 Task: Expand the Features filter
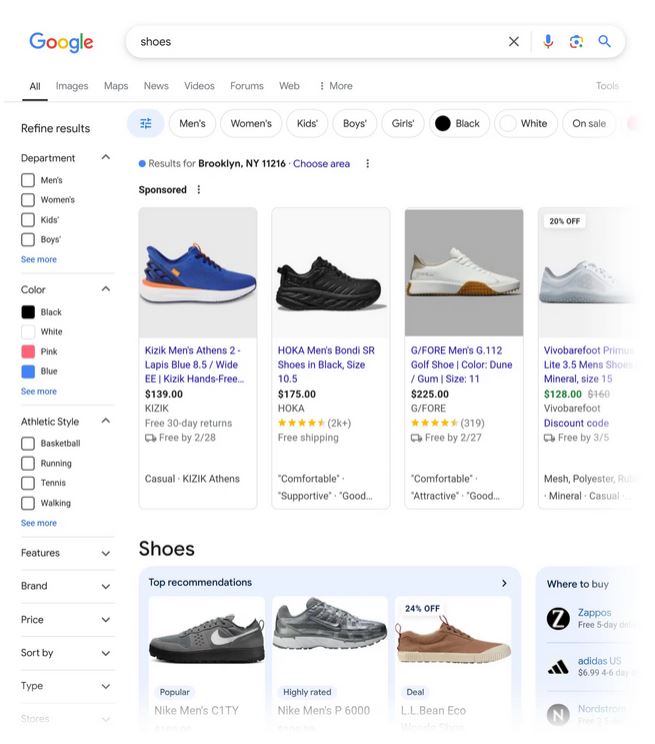[x=106, y=554]
